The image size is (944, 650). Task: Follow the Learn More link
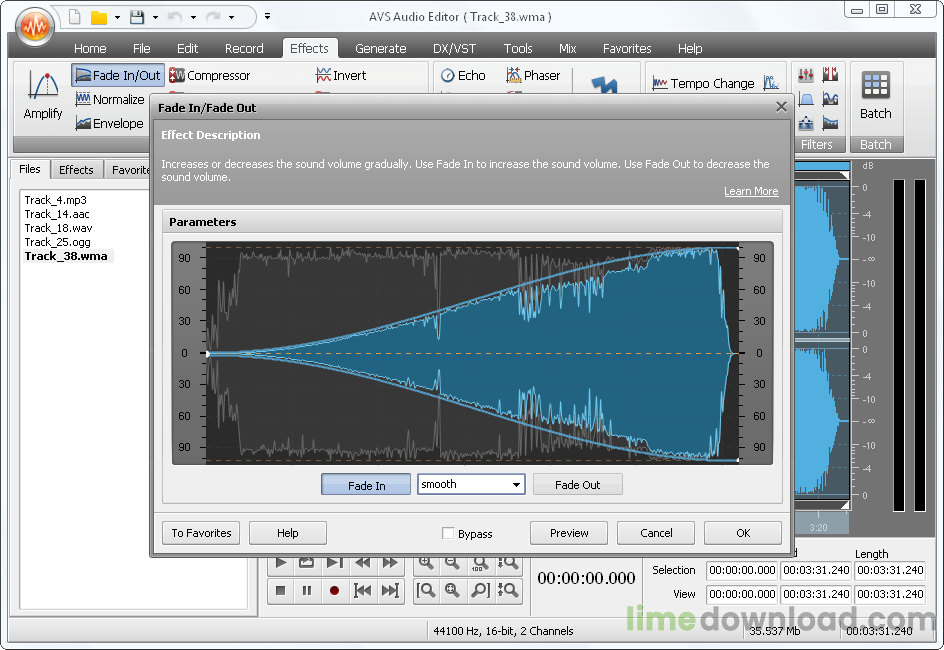(x=751, y=191)
